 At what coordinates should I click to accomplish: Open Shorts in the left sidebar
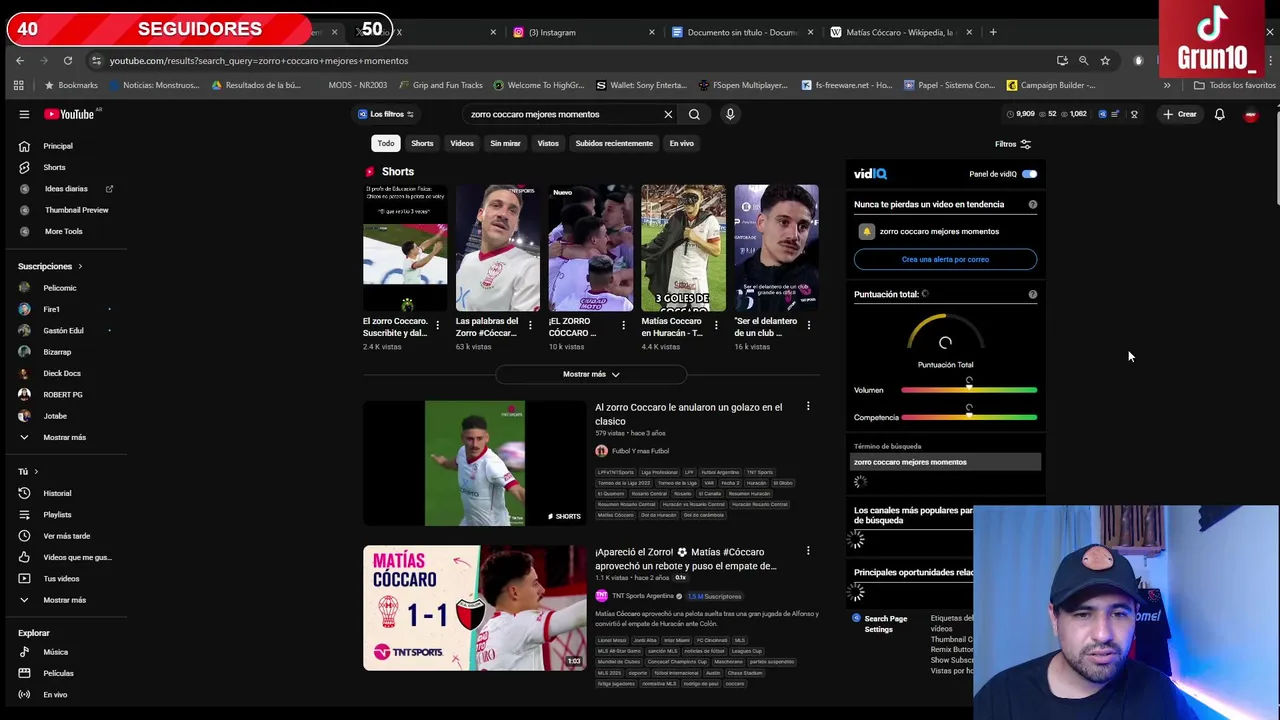pos(55,167)
